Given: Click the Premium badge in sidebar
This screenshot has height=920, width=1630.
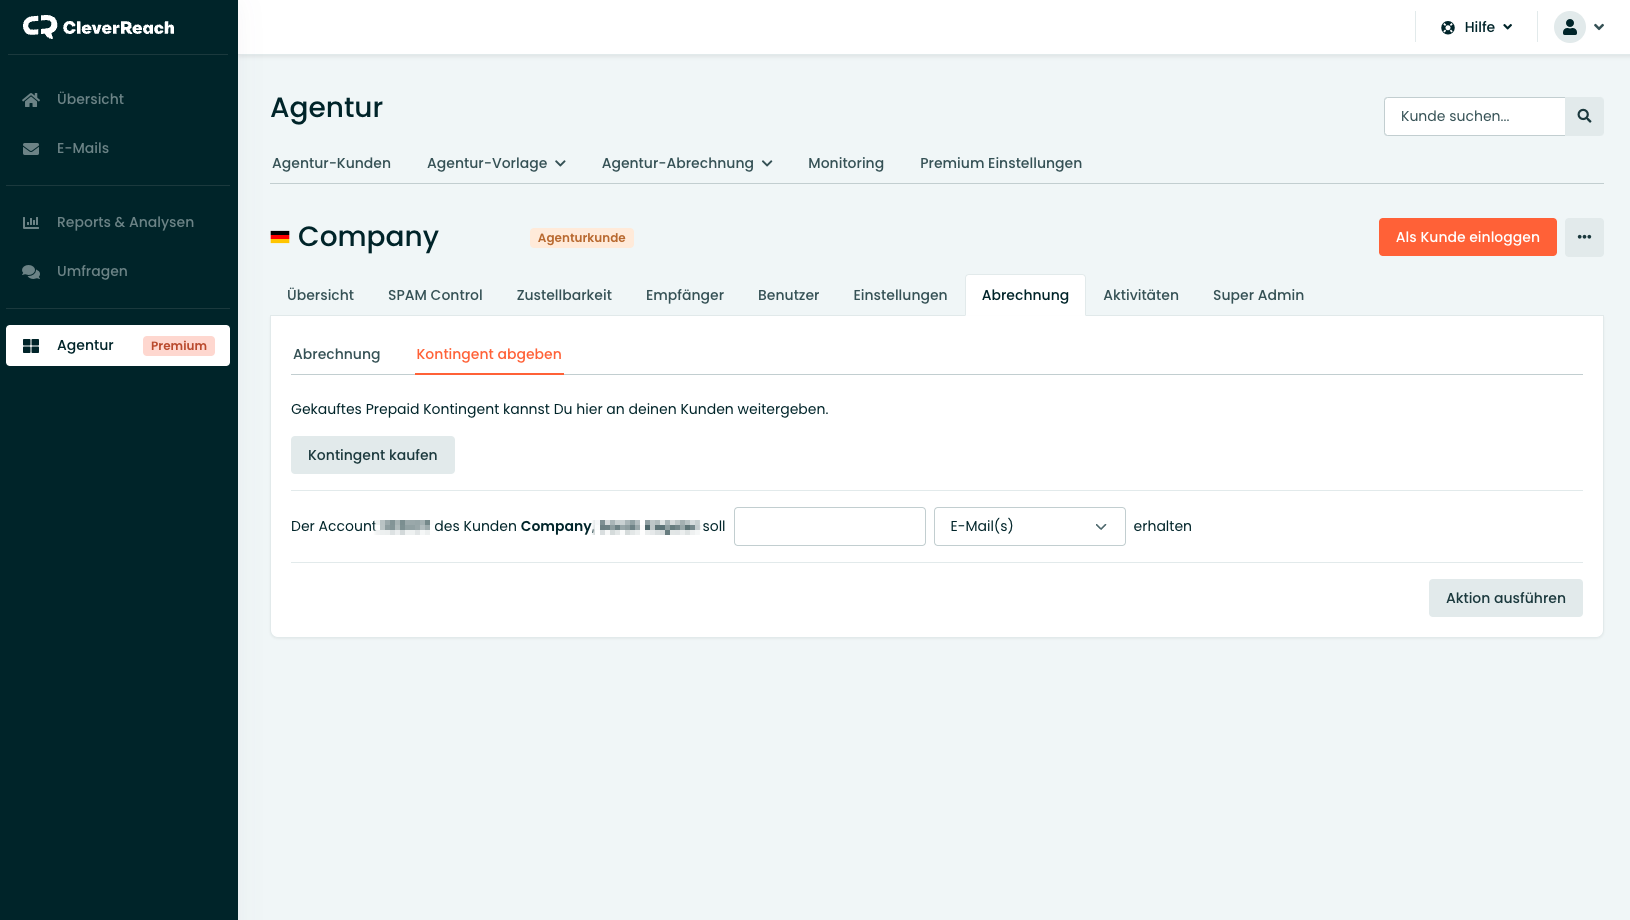Looking at the screenshot, I should (x=179, y=346).
